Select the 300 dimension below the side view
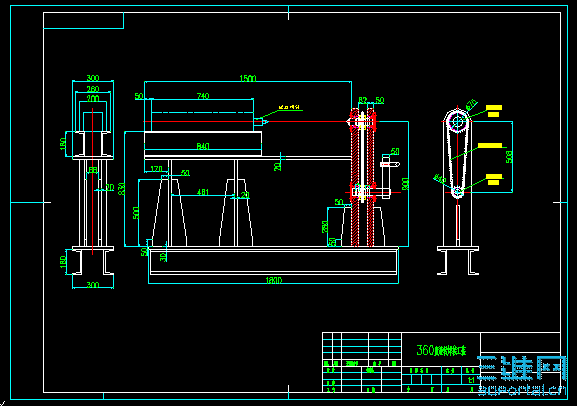Viewport: 577px width, 406px height. click(x=93, y=285)
